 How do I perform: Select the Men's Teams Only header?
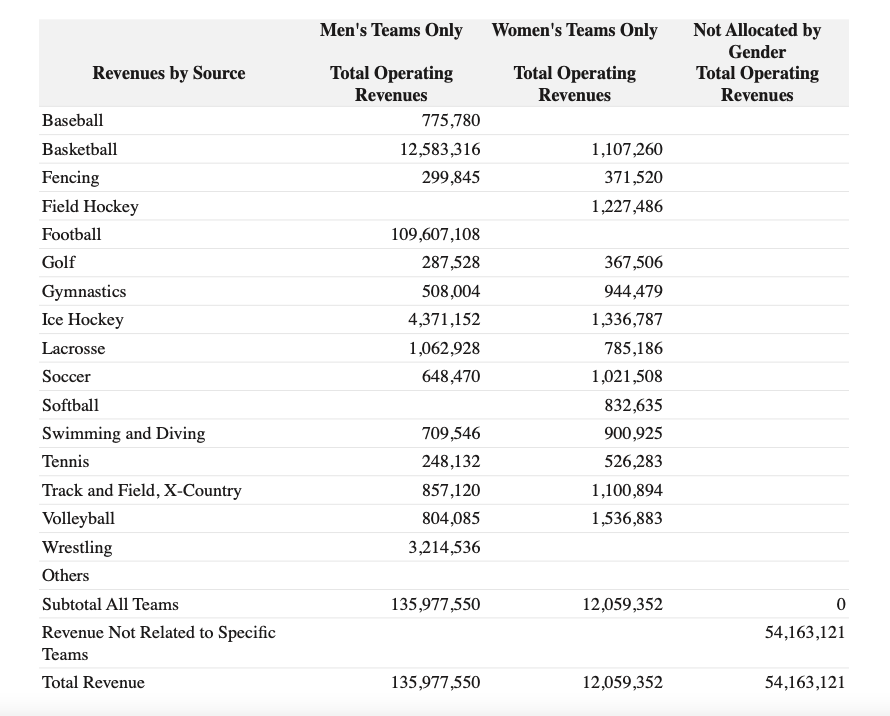(391, 30)
